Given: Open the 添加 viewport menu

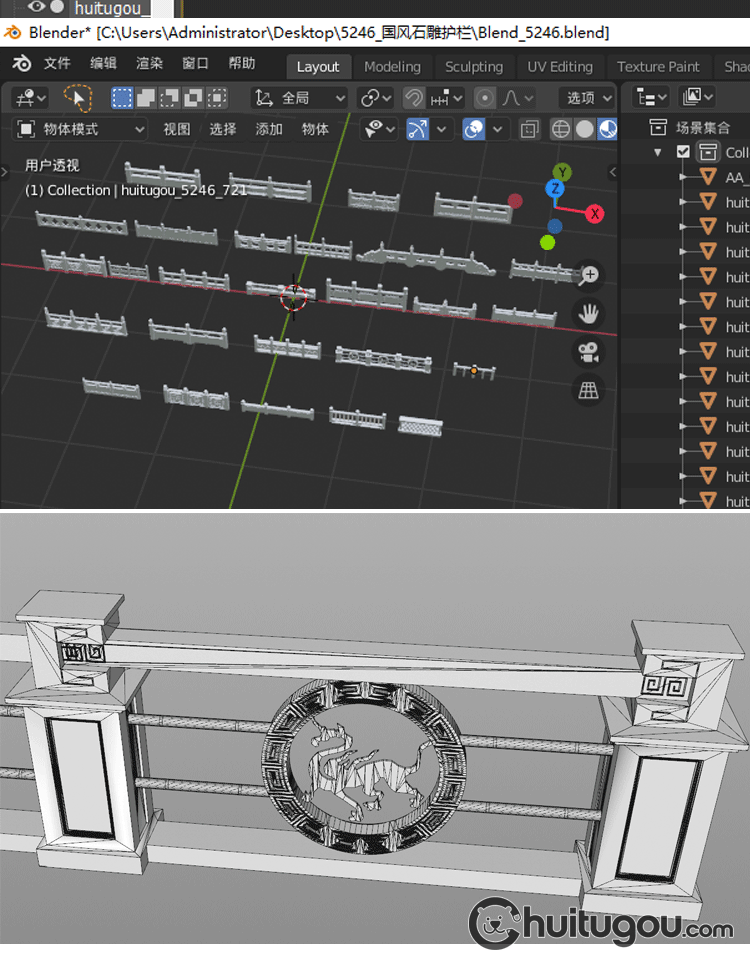Looking at the screenshot, I should [x=269, y=129].
